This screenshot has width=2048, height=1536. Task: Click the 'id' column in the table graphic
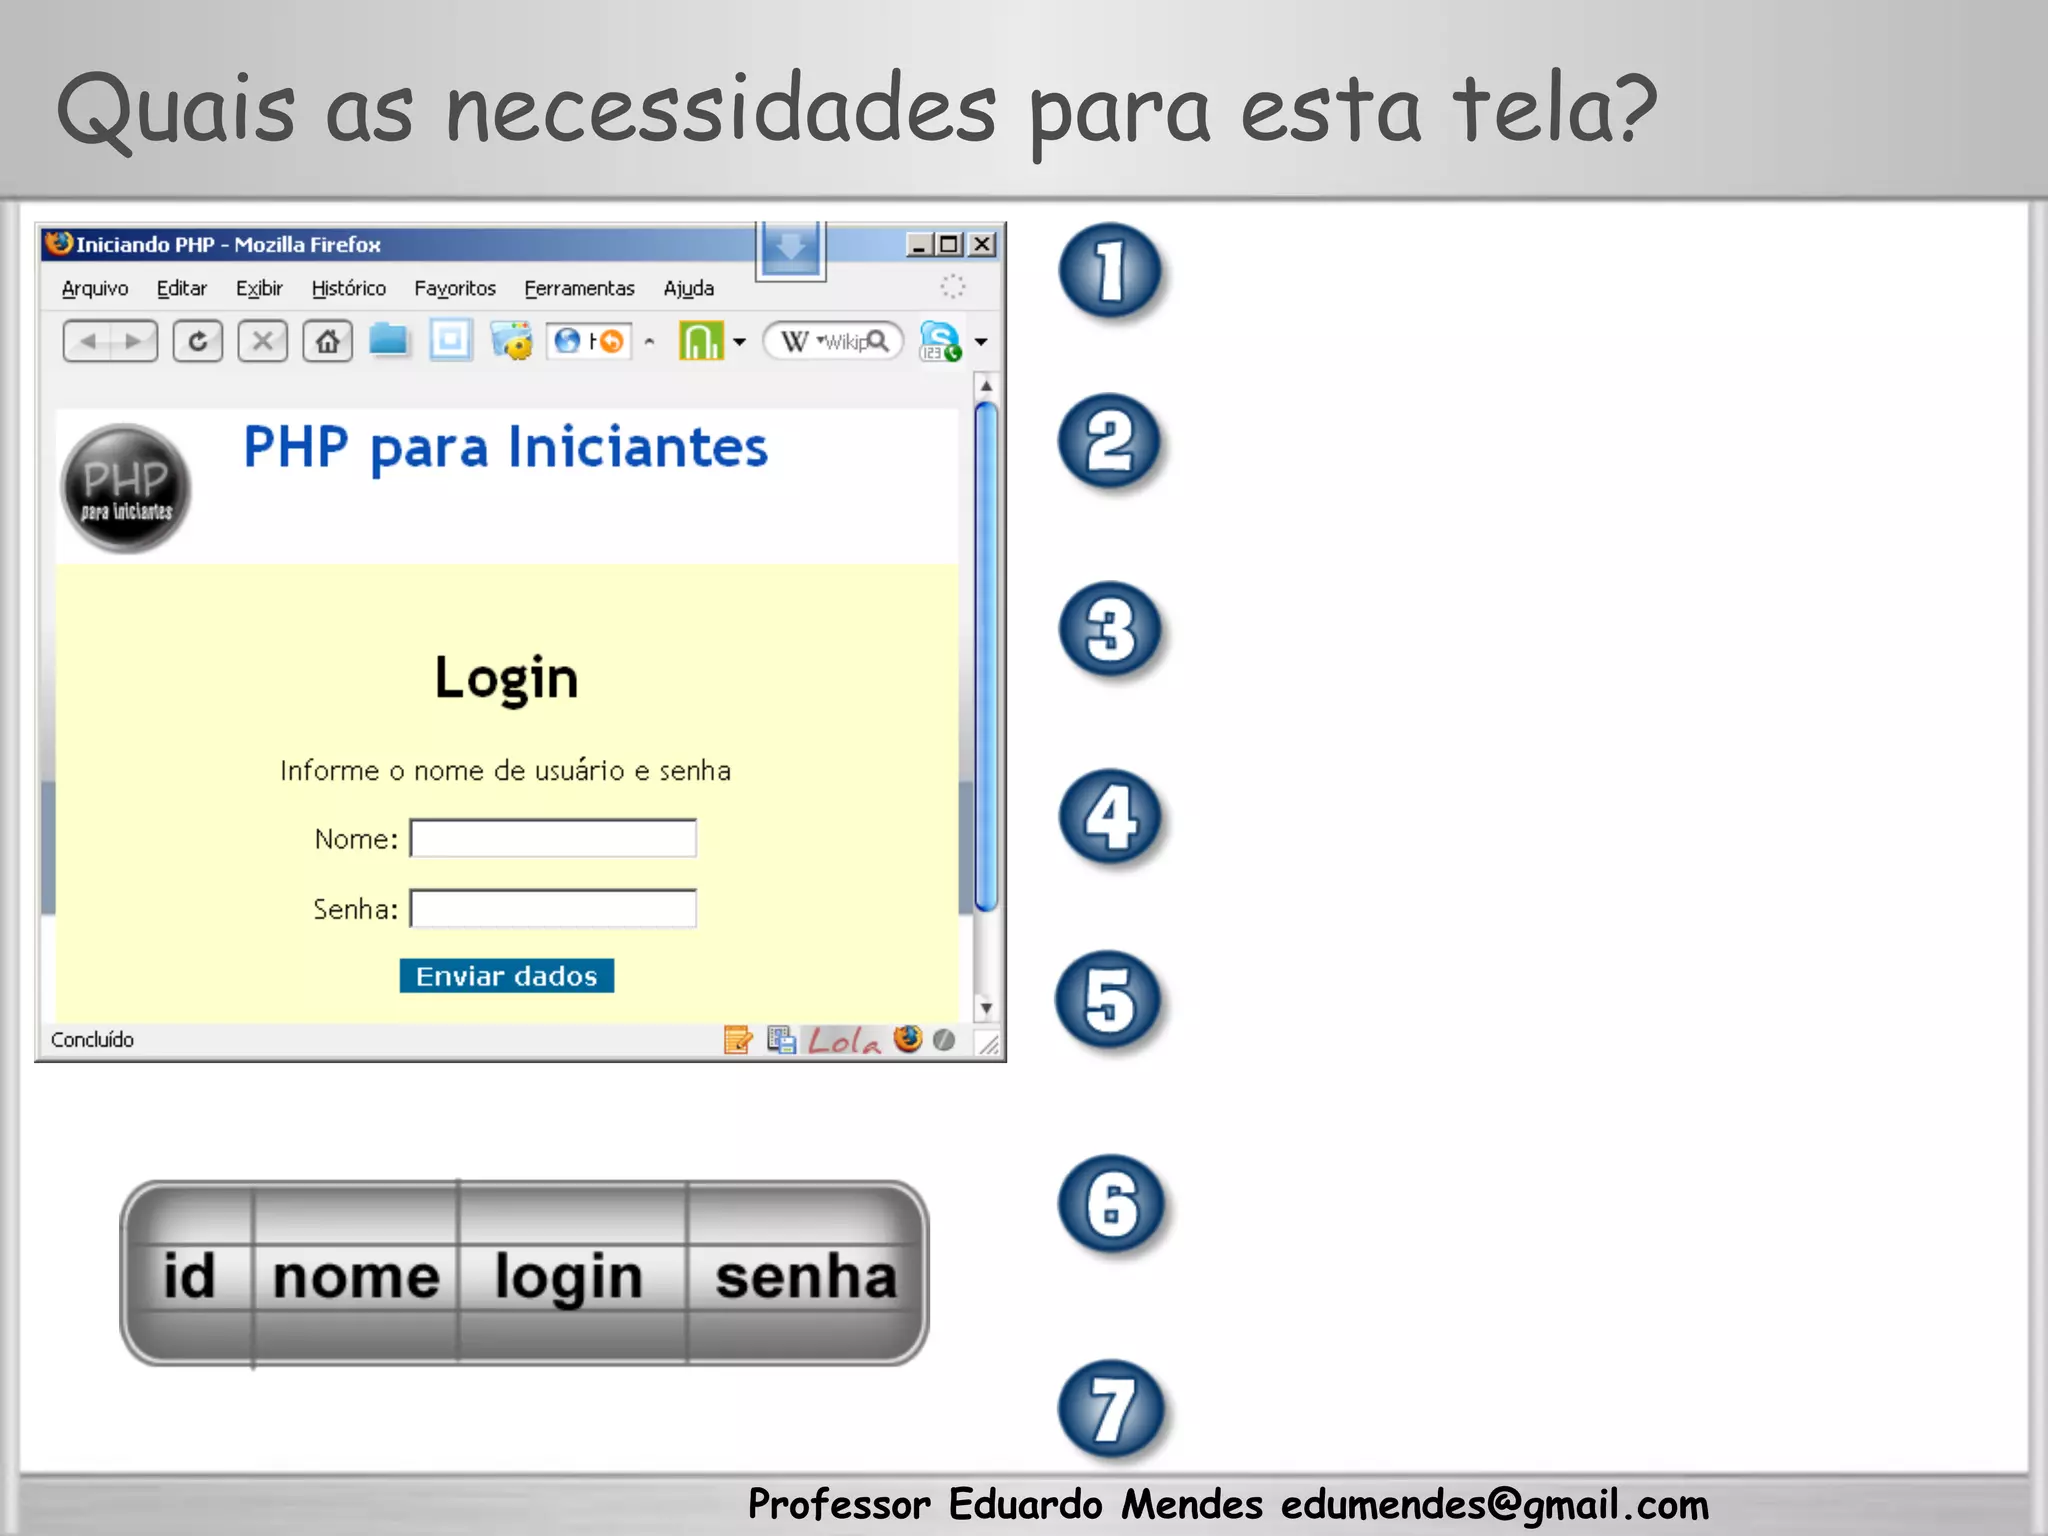189,1275
